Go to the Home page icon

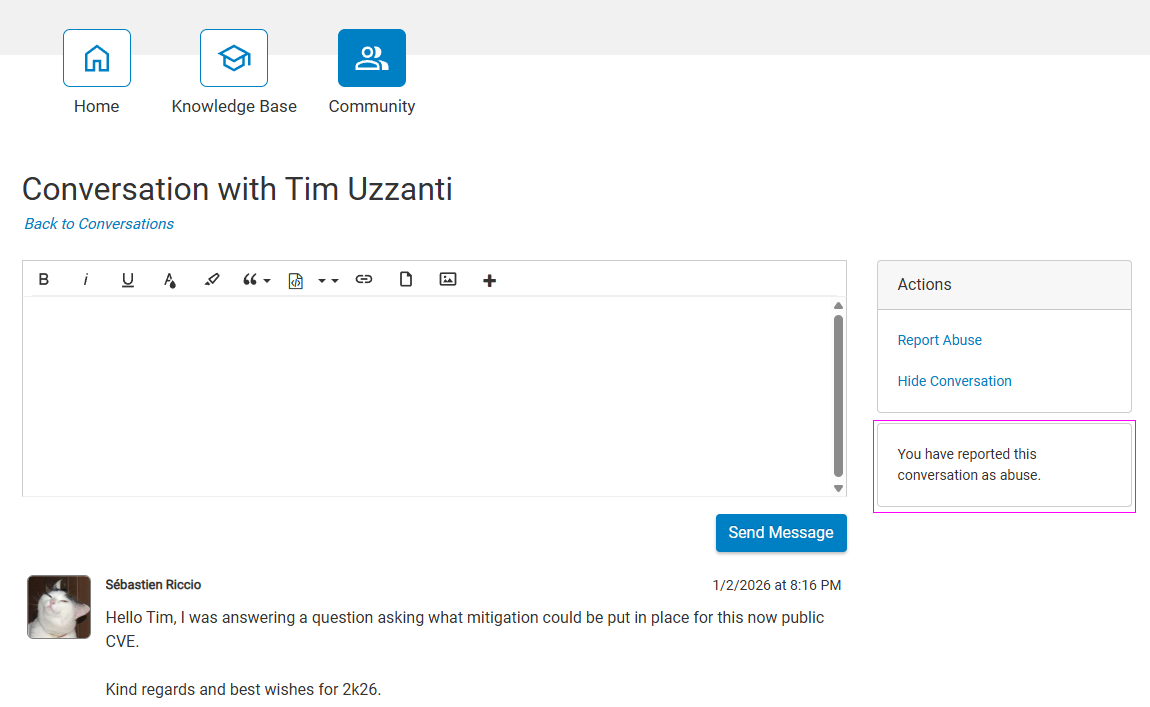97,58
